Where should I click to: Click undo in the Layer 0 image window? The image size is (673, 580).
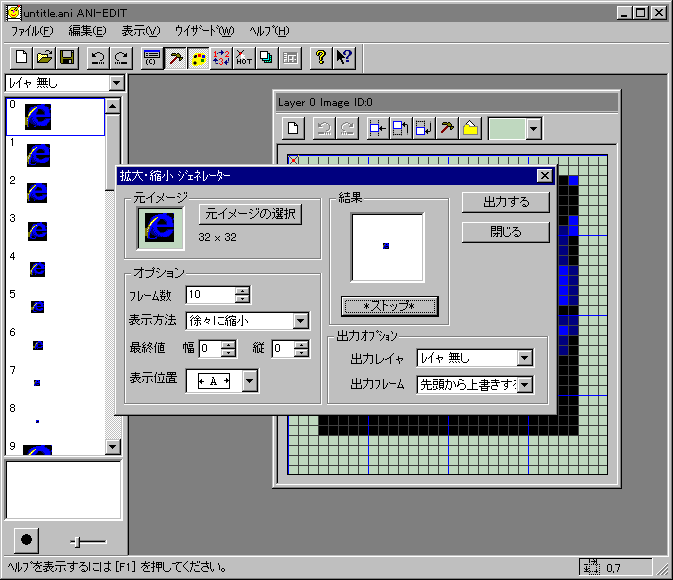coord(324,128)
